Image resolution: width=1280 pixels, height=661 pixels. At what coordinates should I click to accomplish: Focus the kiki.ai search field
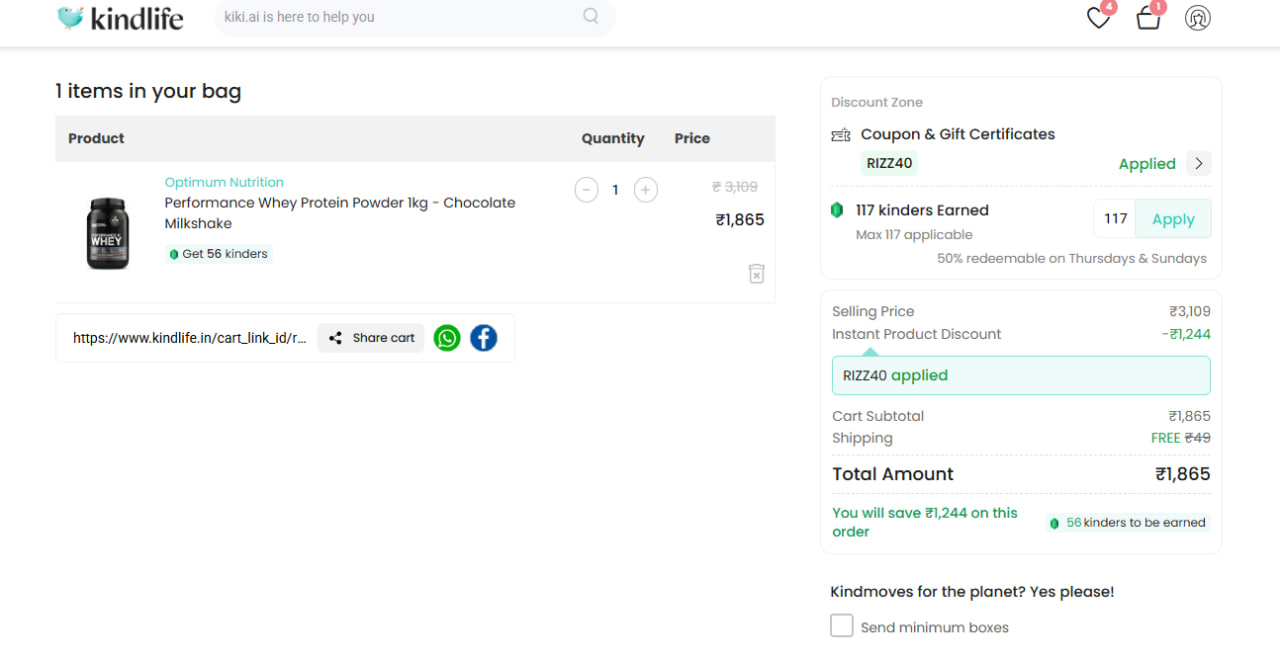tap(400, 17)
